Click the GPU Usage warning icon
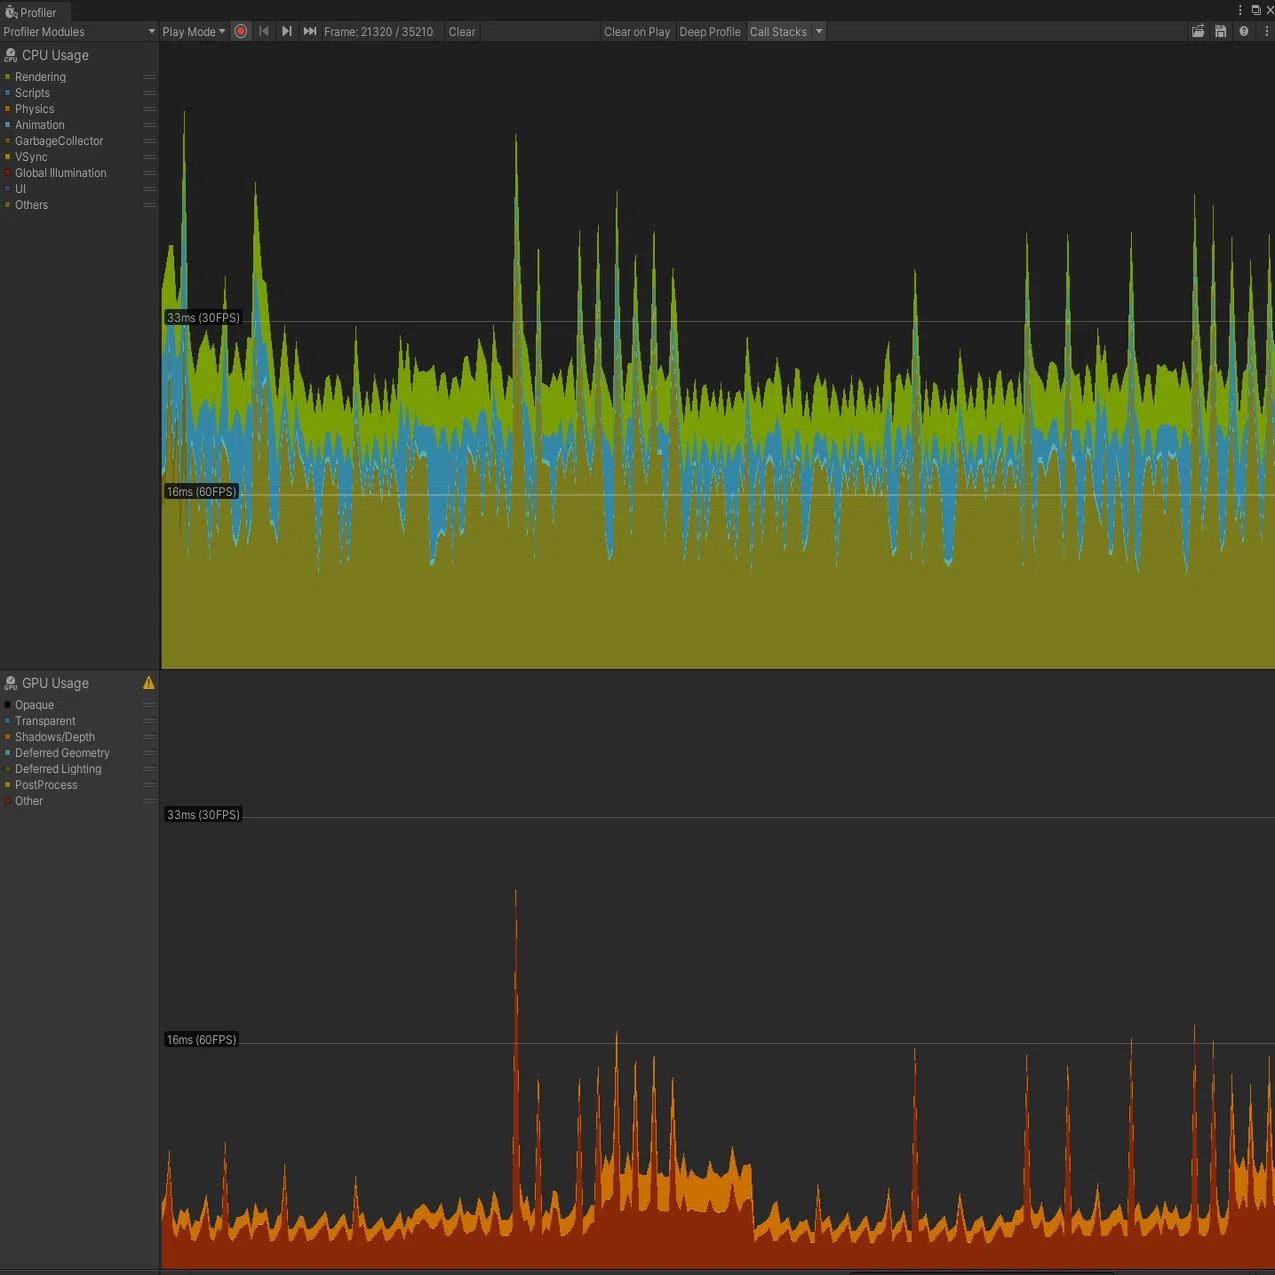 (x=149, y=683)
